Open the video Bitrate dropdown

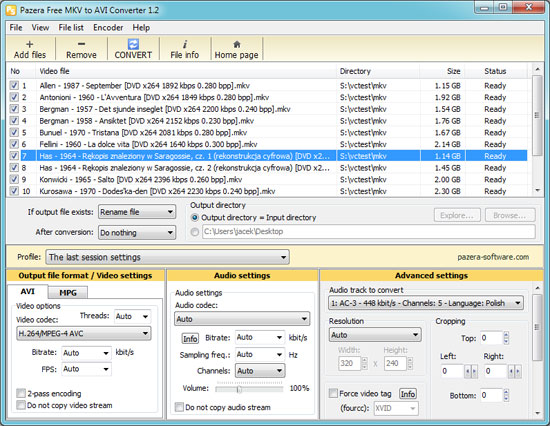point(86,353)
